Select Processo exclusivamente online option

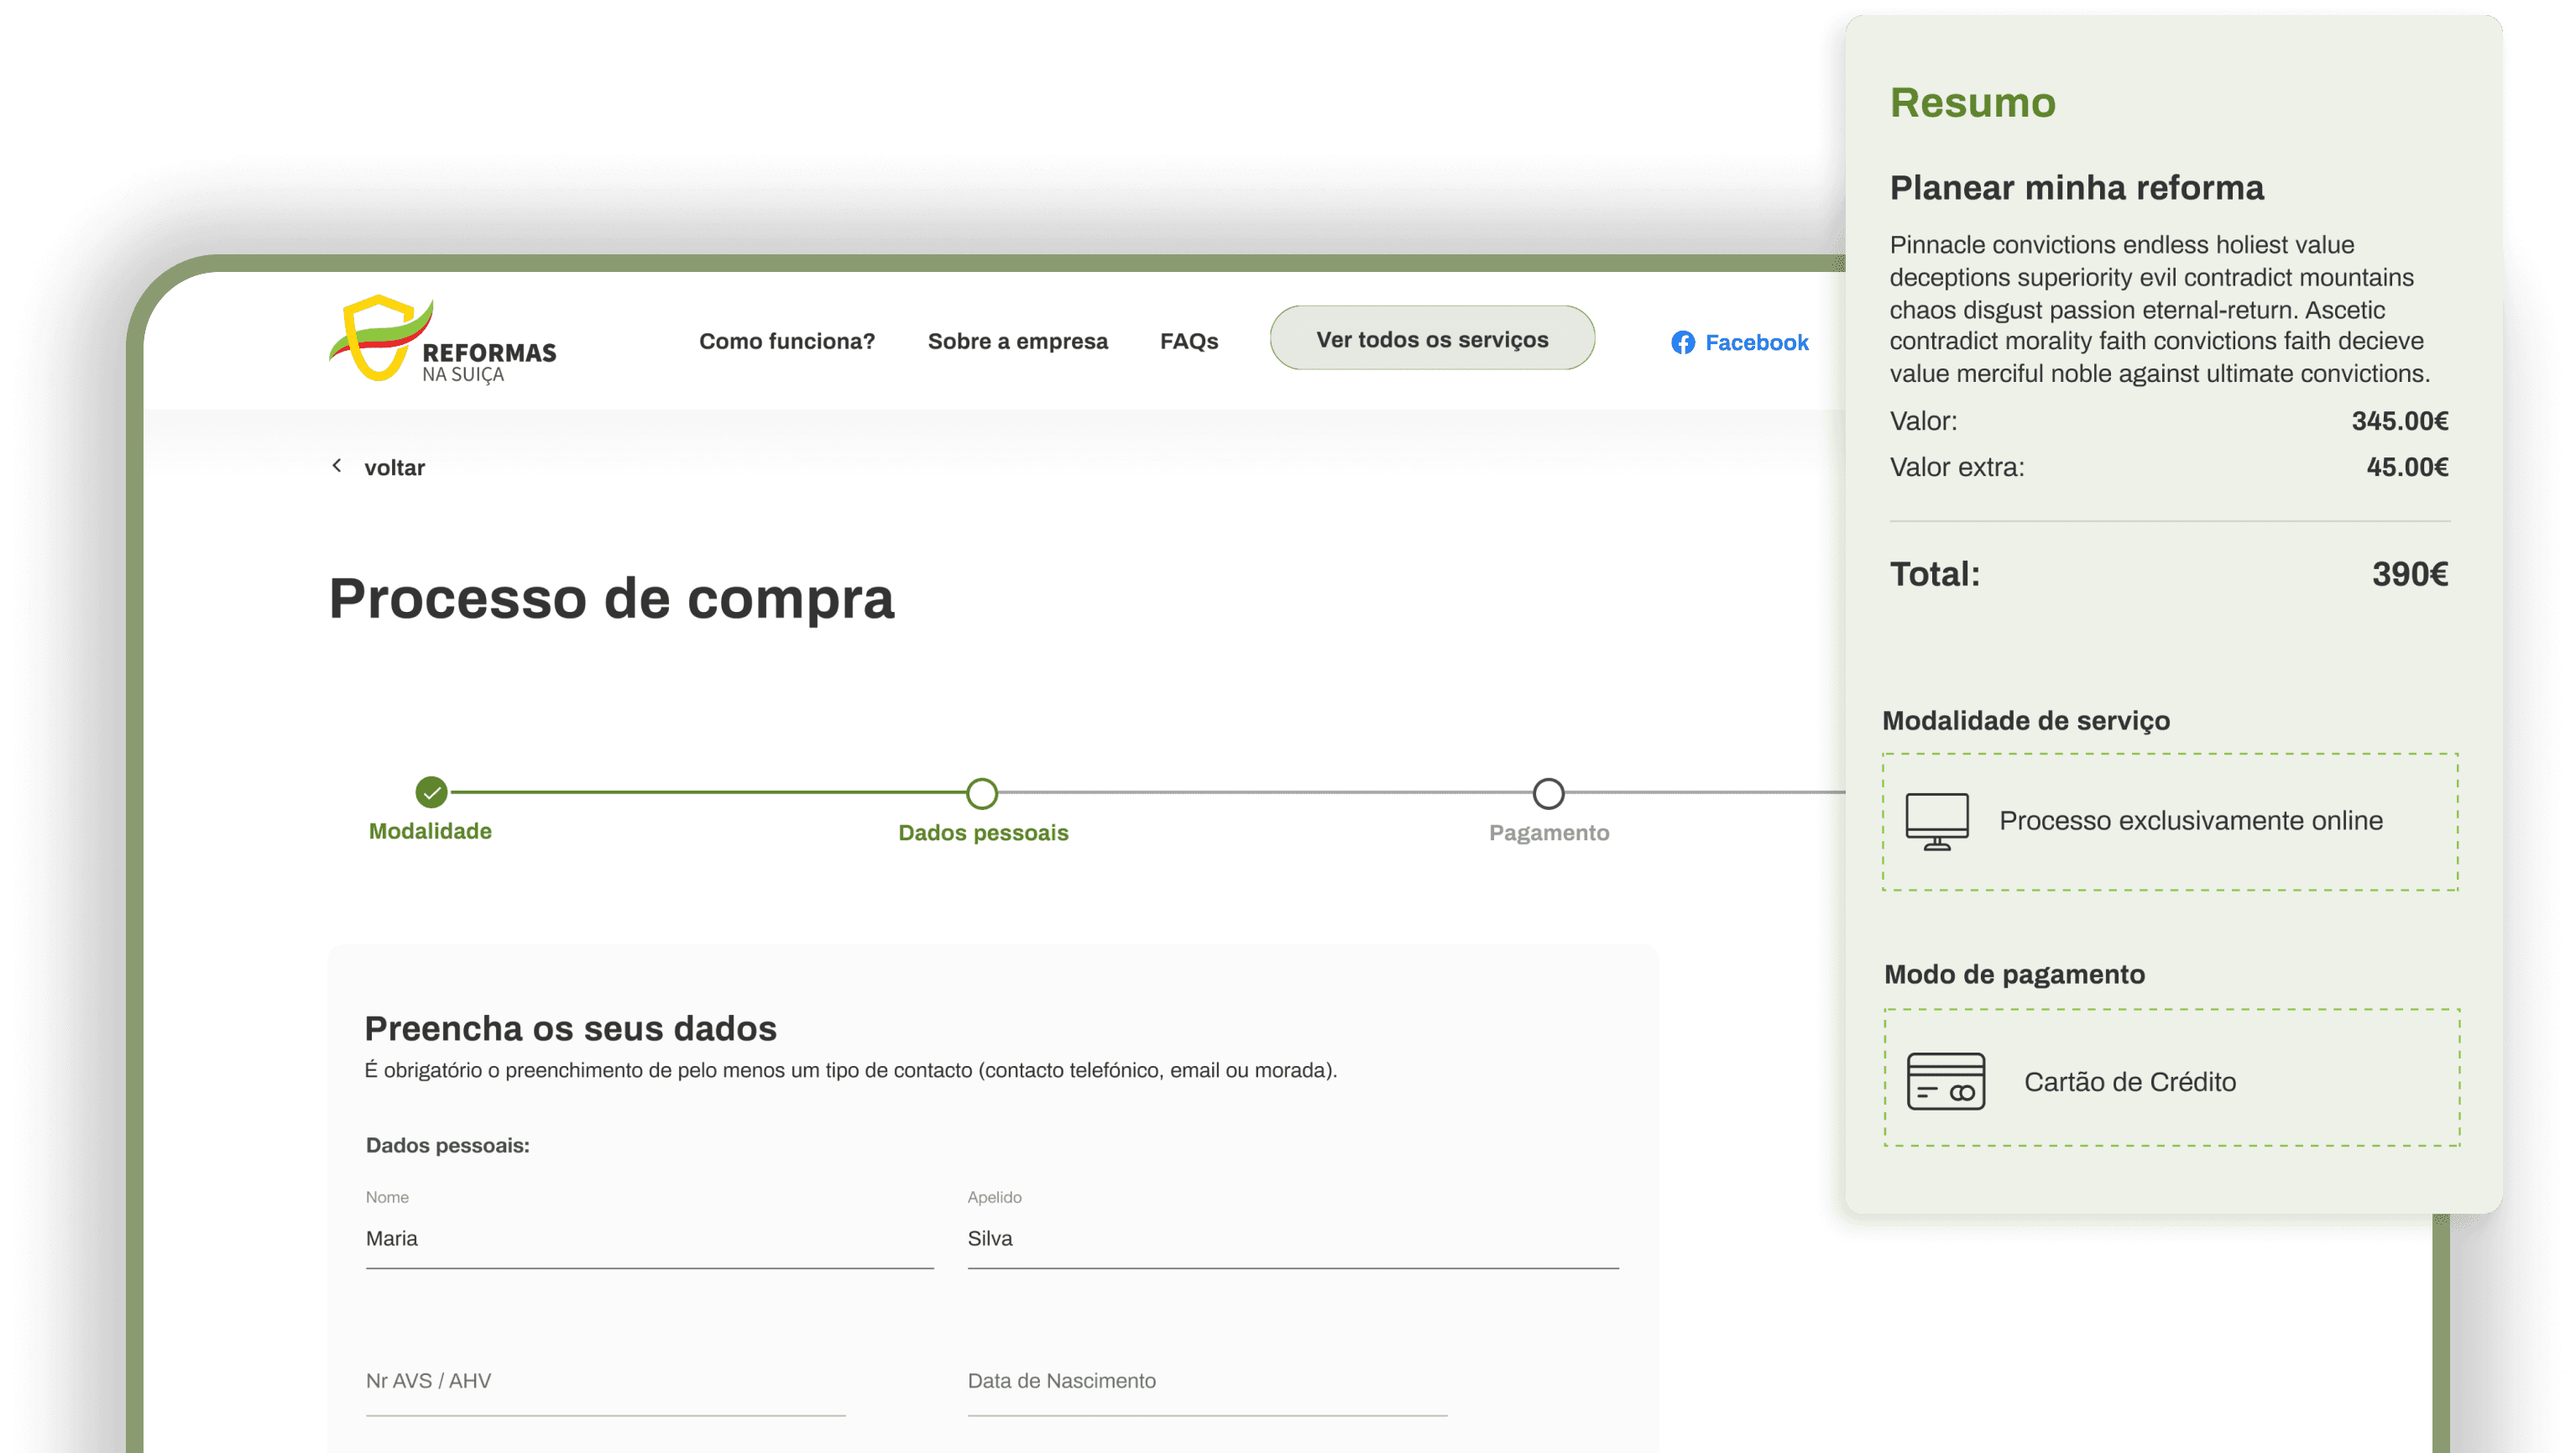(x=2171, y=821)
